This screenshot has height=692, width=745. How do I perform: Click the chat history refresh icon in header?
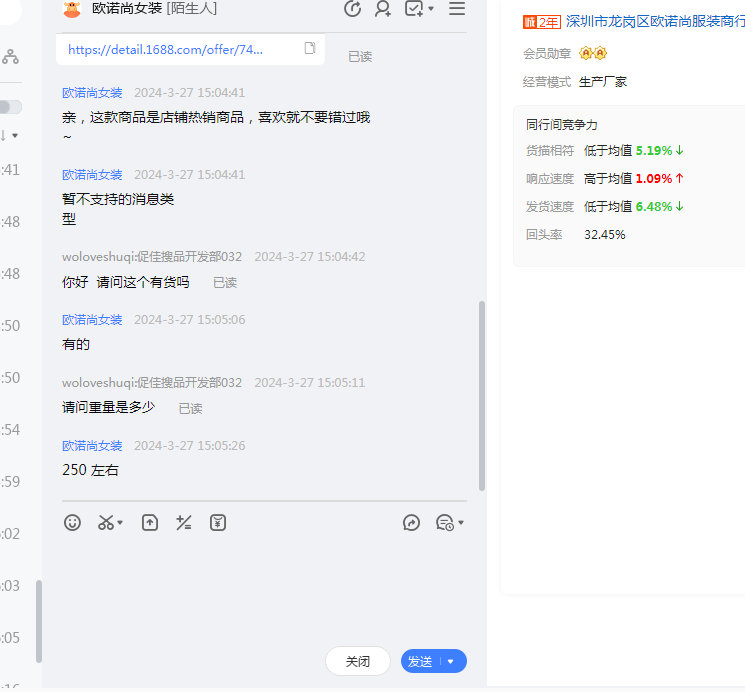coord(352,9)
